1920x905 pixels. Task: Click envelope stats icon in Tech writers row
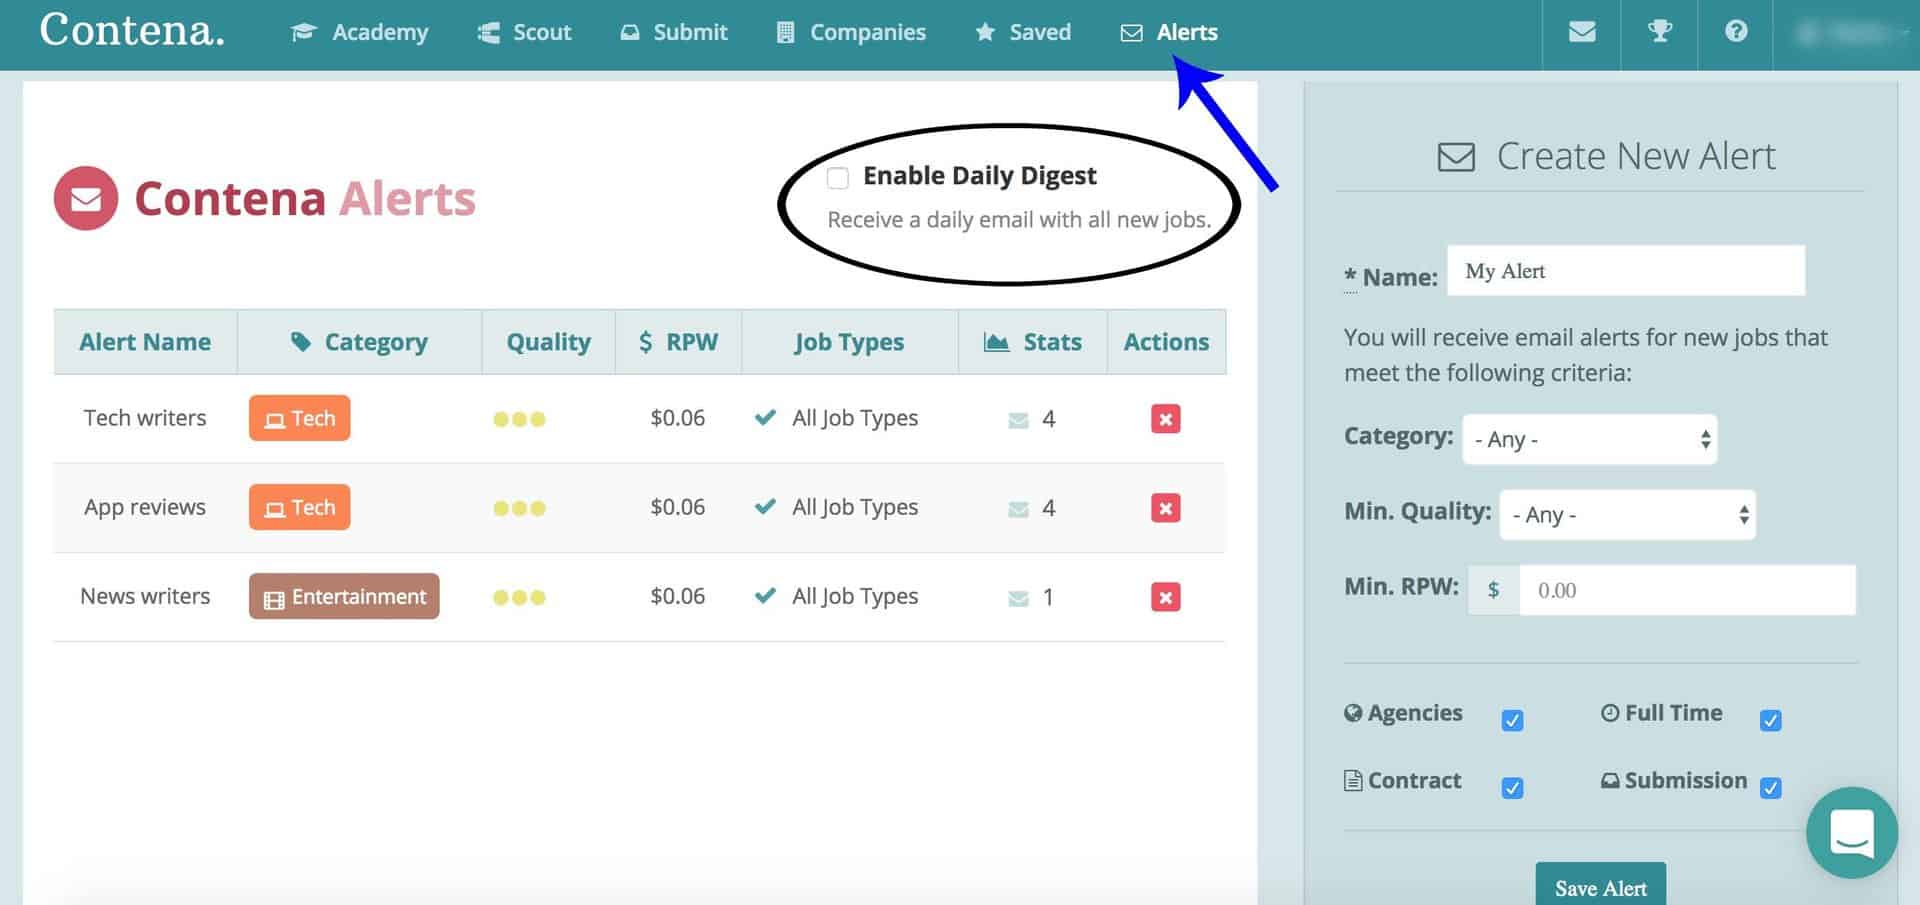pyautogui.click(x=1018, y=420)
